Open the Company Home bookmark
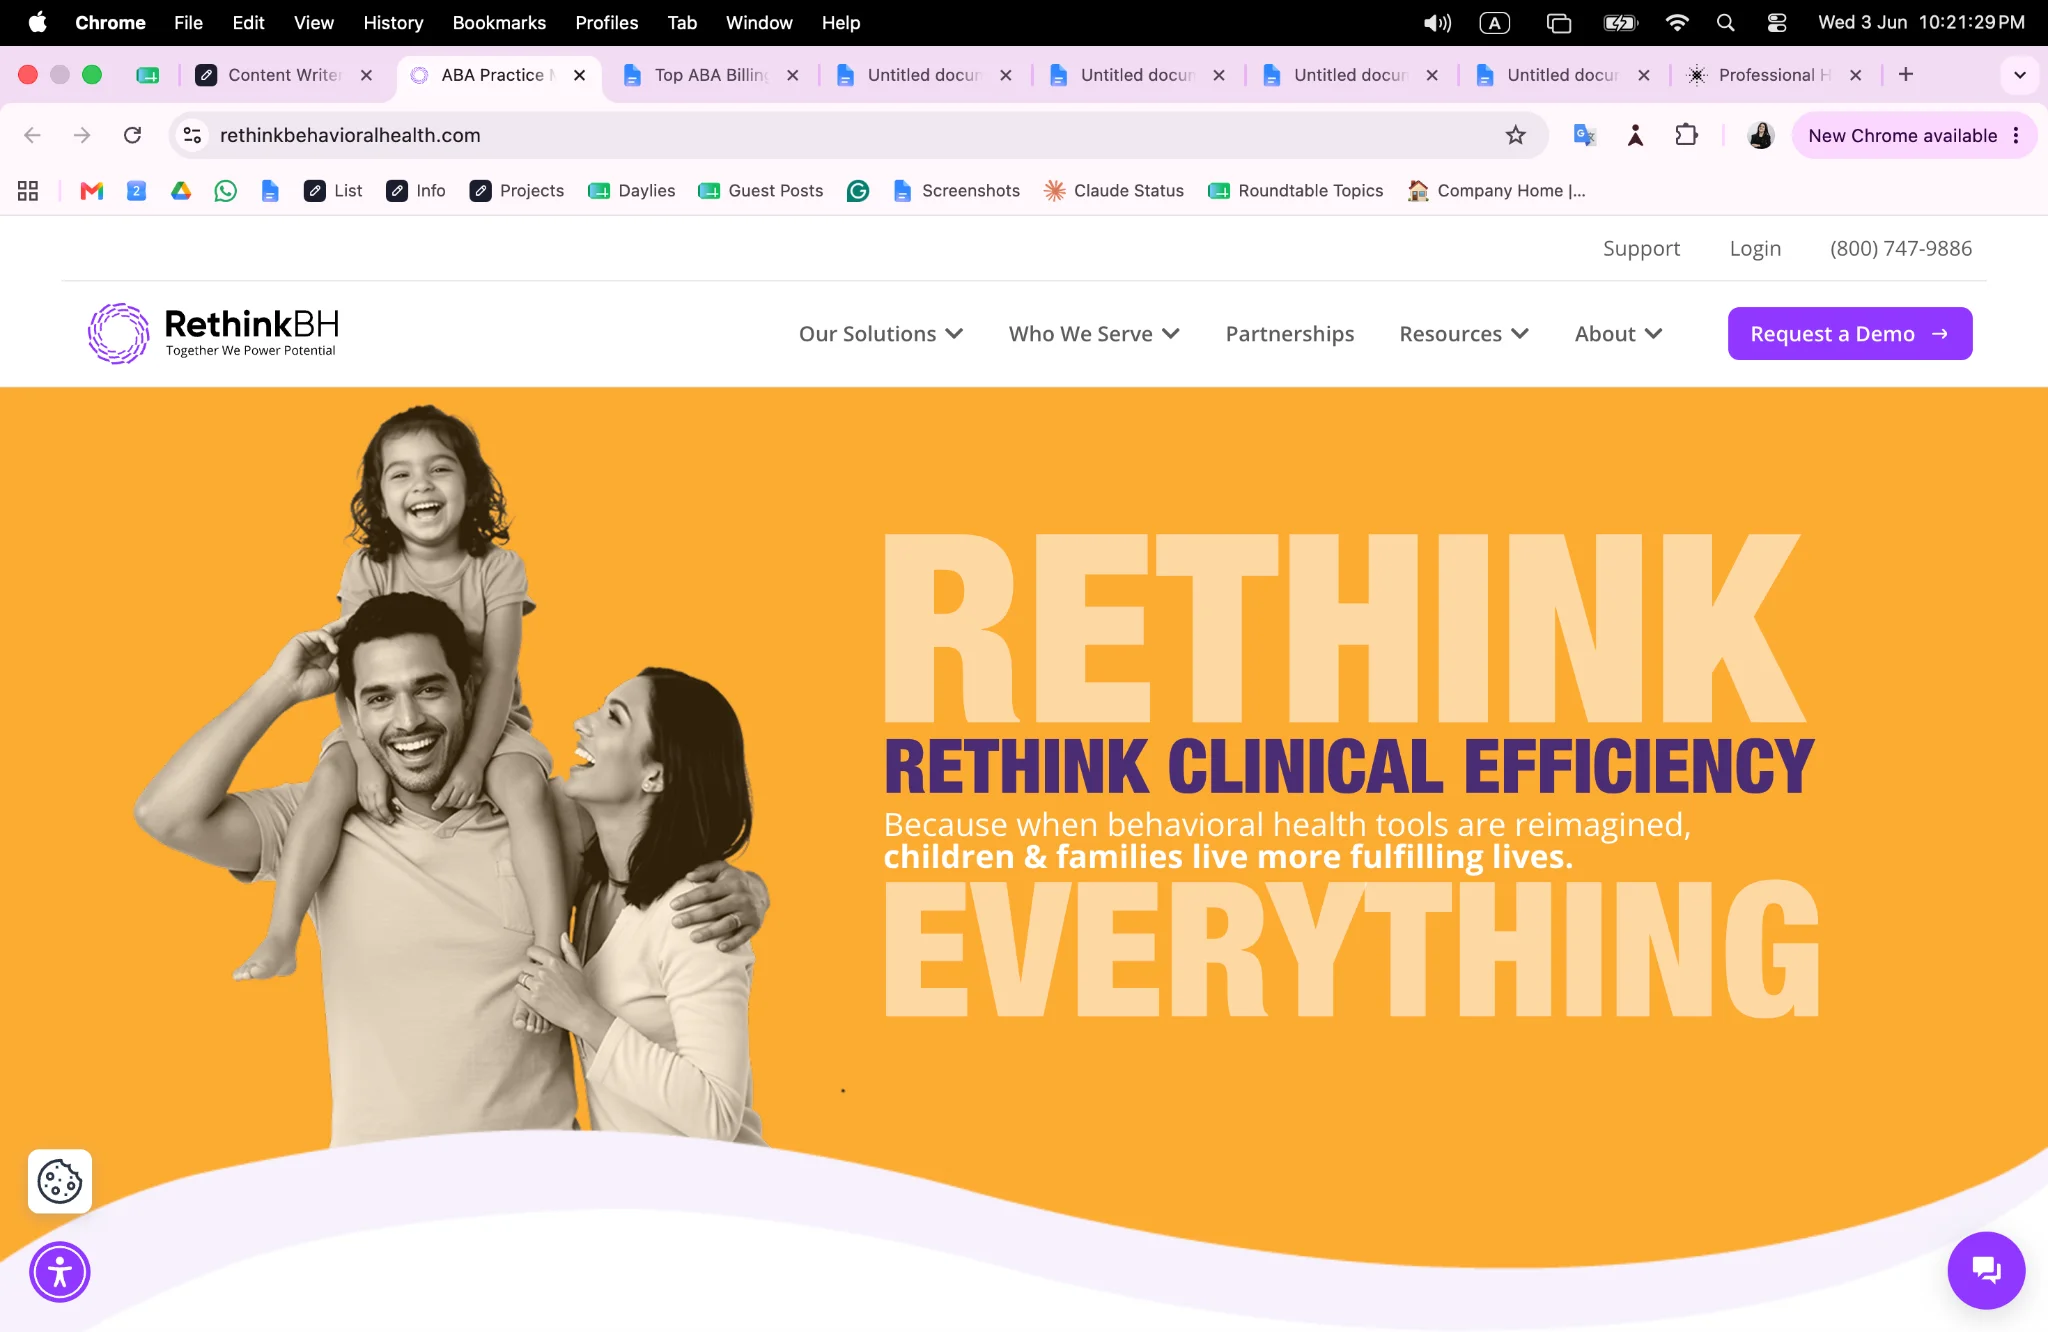The width and height of the screenshot is (2048, 1332). click(x=1497, y=191)
